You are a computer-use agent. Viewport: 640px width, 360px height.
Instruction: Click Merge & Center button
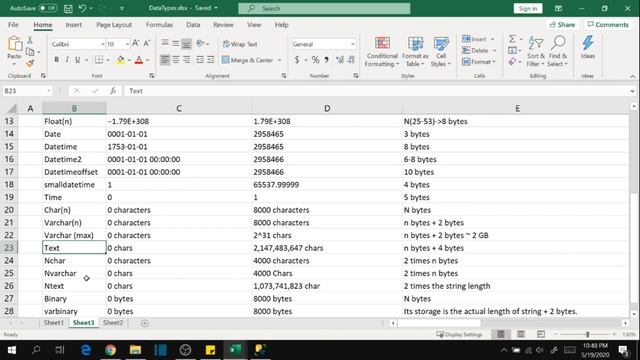(248, 60)
